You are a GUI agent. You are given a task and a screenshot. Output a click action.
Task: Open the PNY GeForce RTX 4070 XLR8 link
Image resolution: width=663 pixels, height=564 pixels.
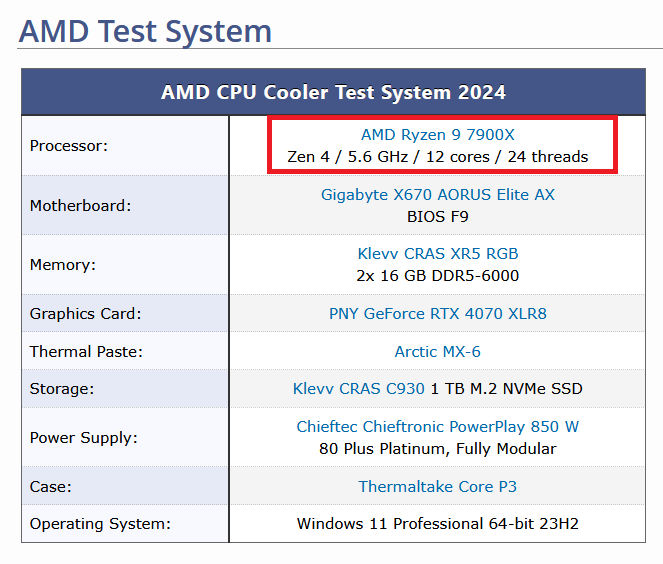coord(438,313)
